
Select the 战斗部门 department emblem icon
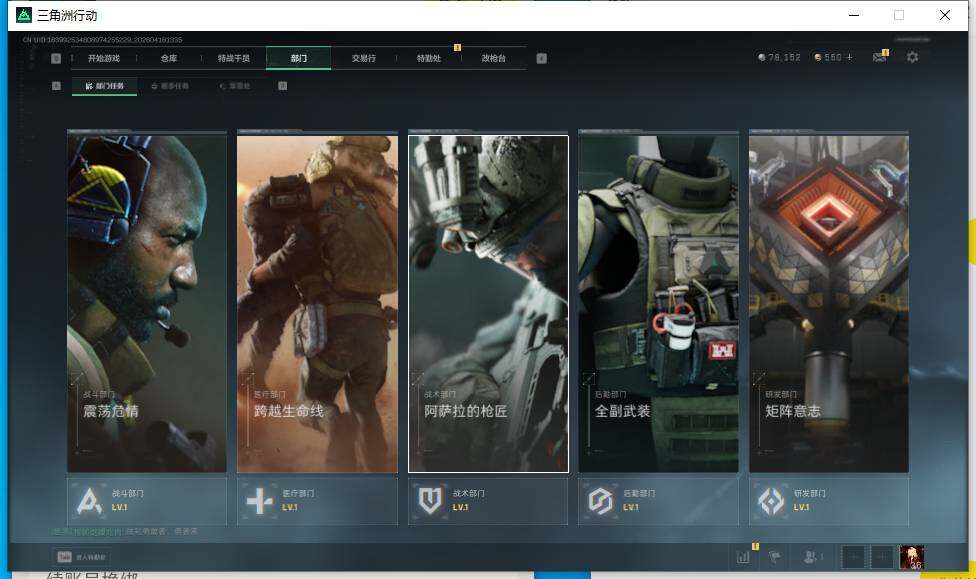tap(89, 500)
